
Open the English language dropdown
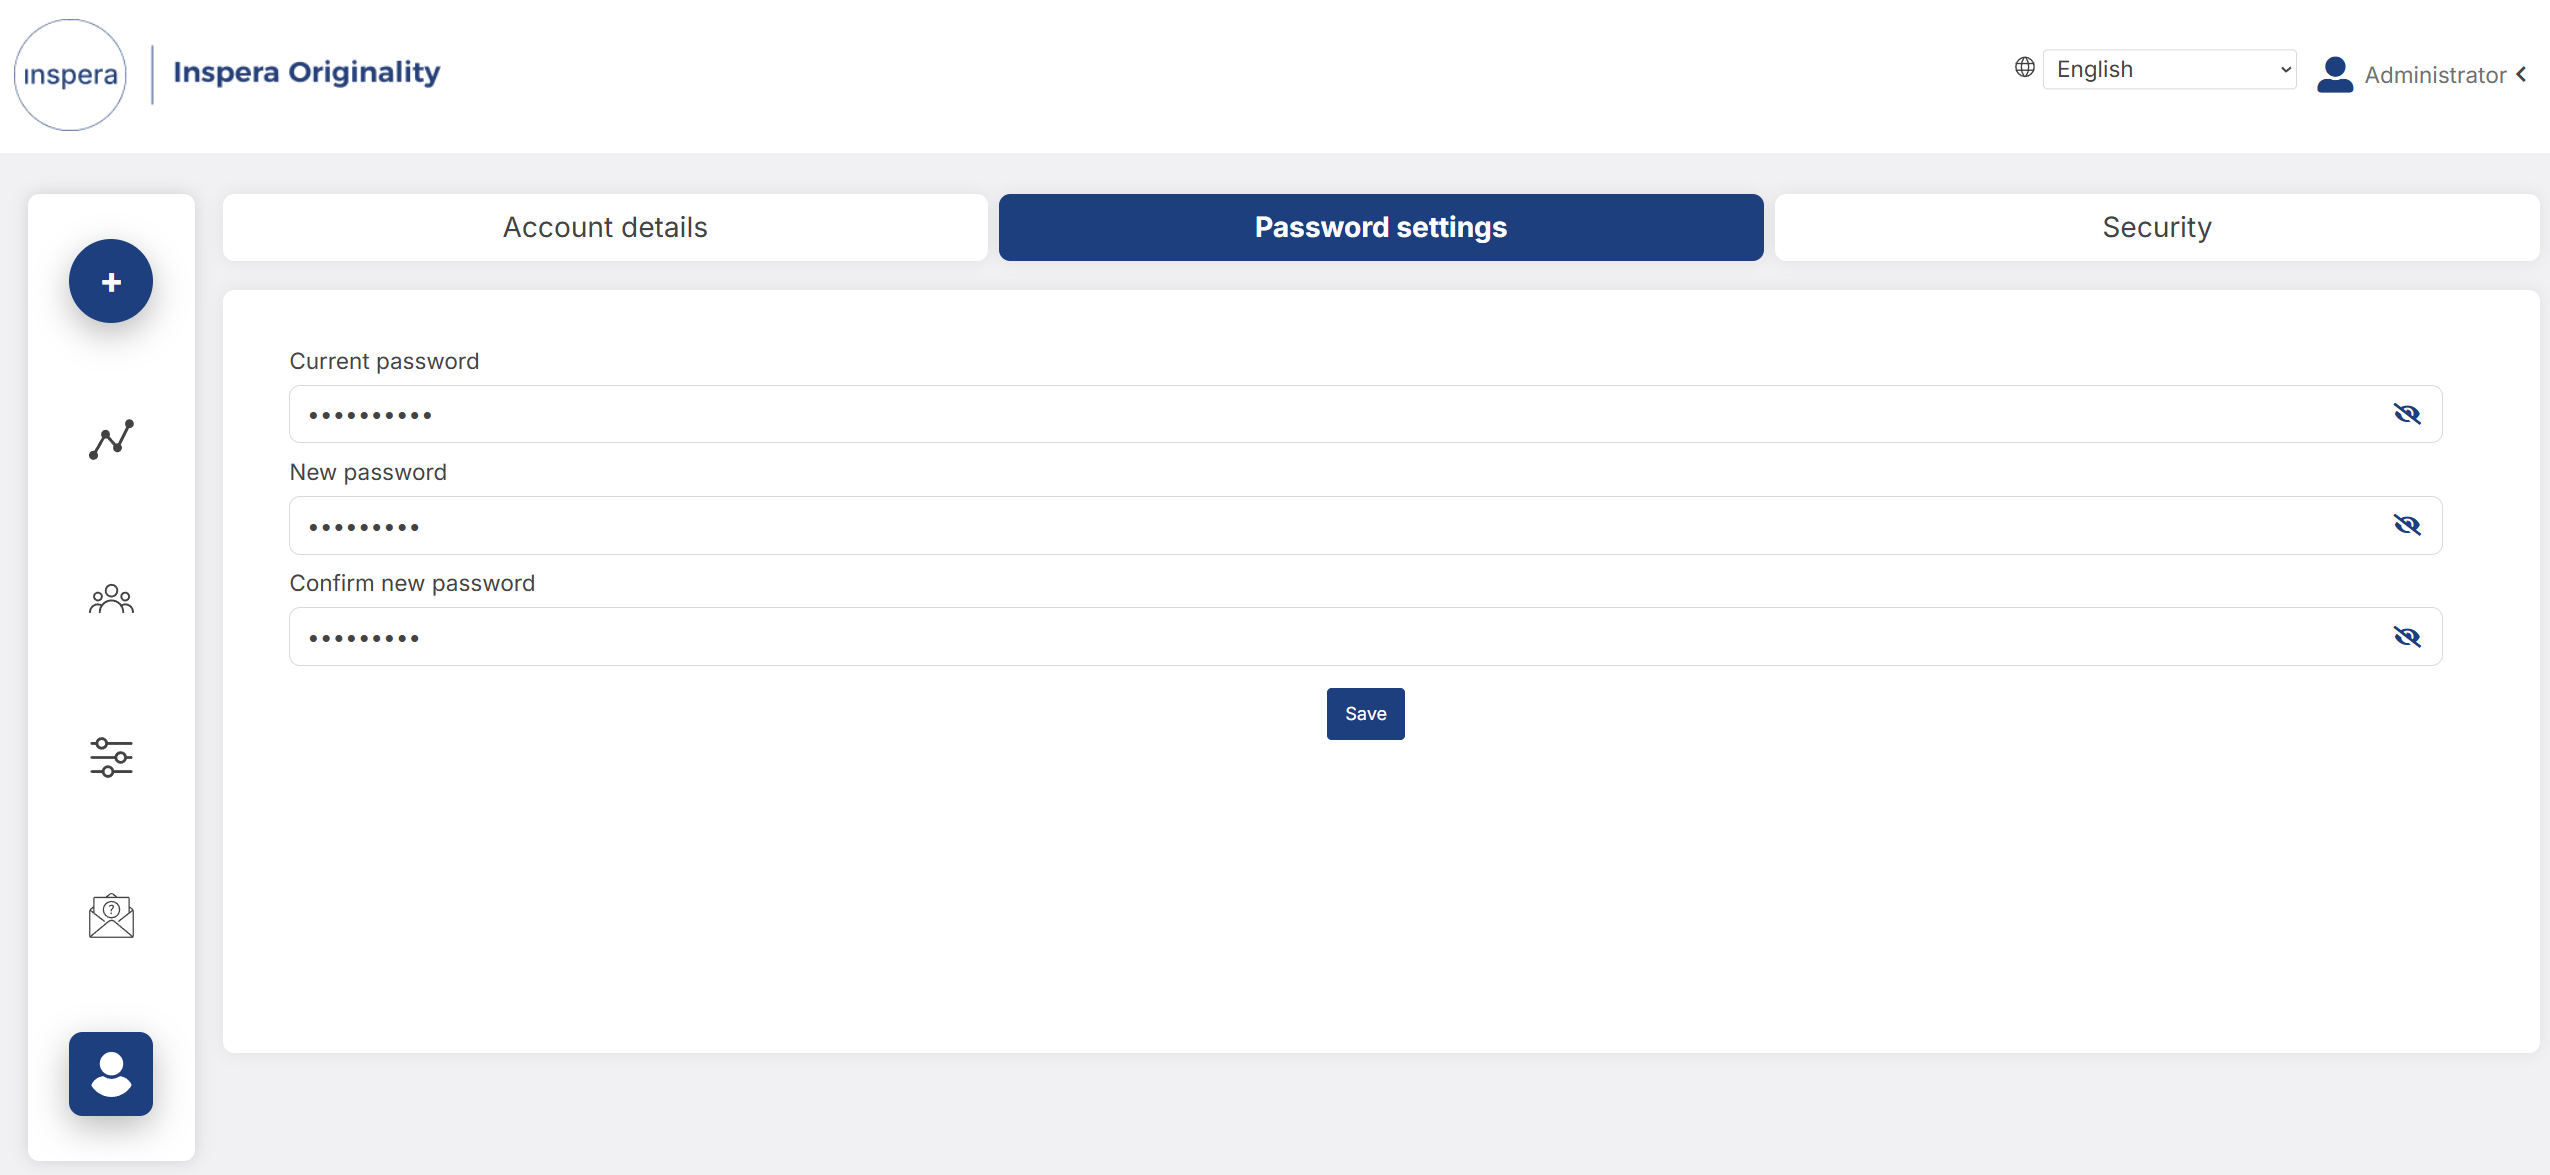coord(2169,69)
